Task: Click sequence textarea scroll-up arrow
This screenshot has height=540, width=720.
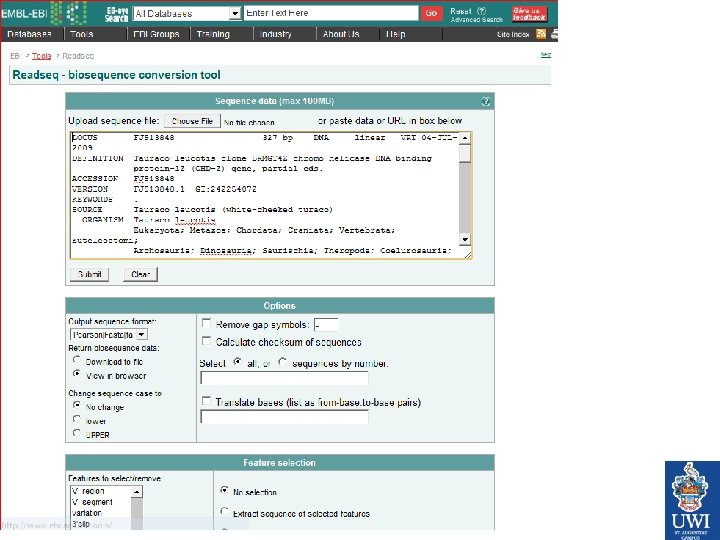Action: [x=465, y=138]
